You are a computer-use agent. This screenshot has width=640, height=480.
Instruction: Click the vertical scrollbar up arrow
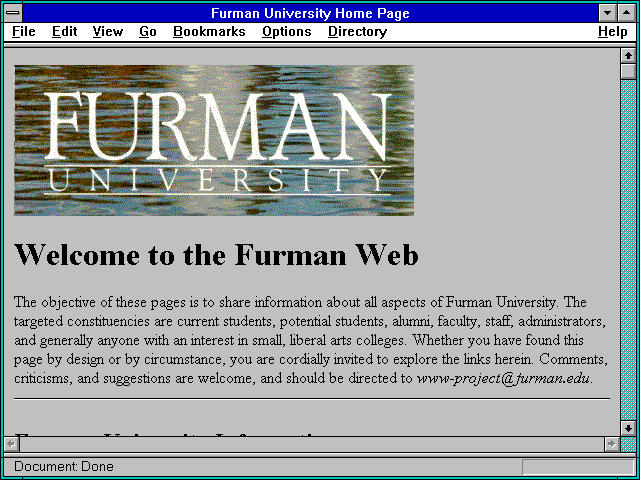click(628, 56)
